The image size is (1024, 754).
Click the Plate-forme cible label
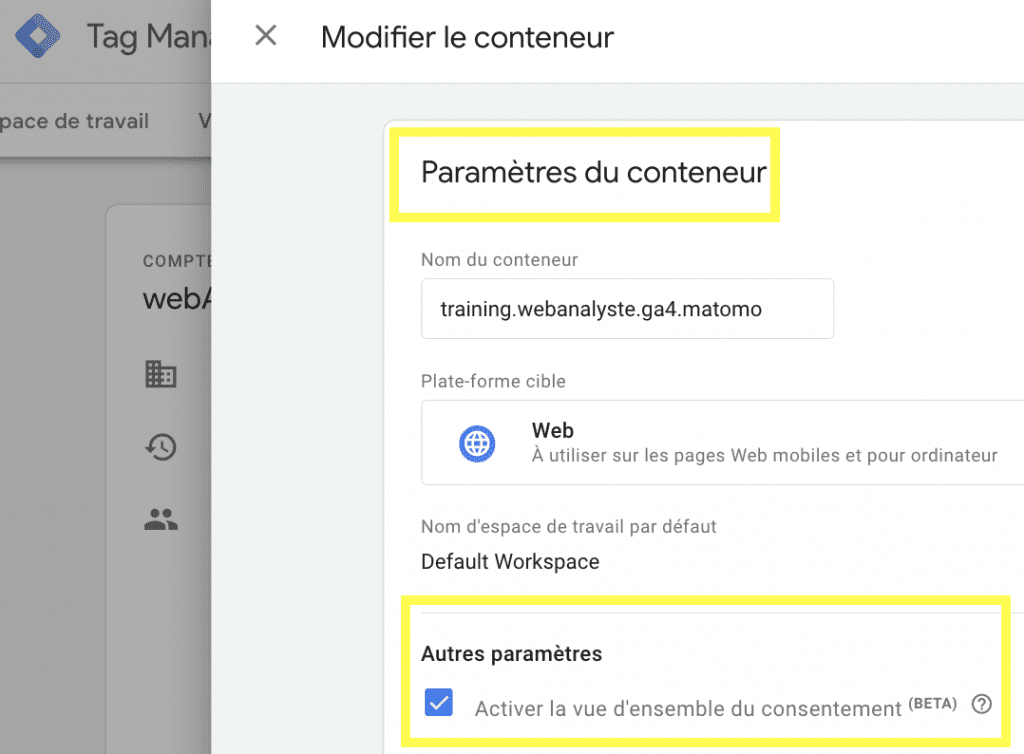[x=493, y=381]
